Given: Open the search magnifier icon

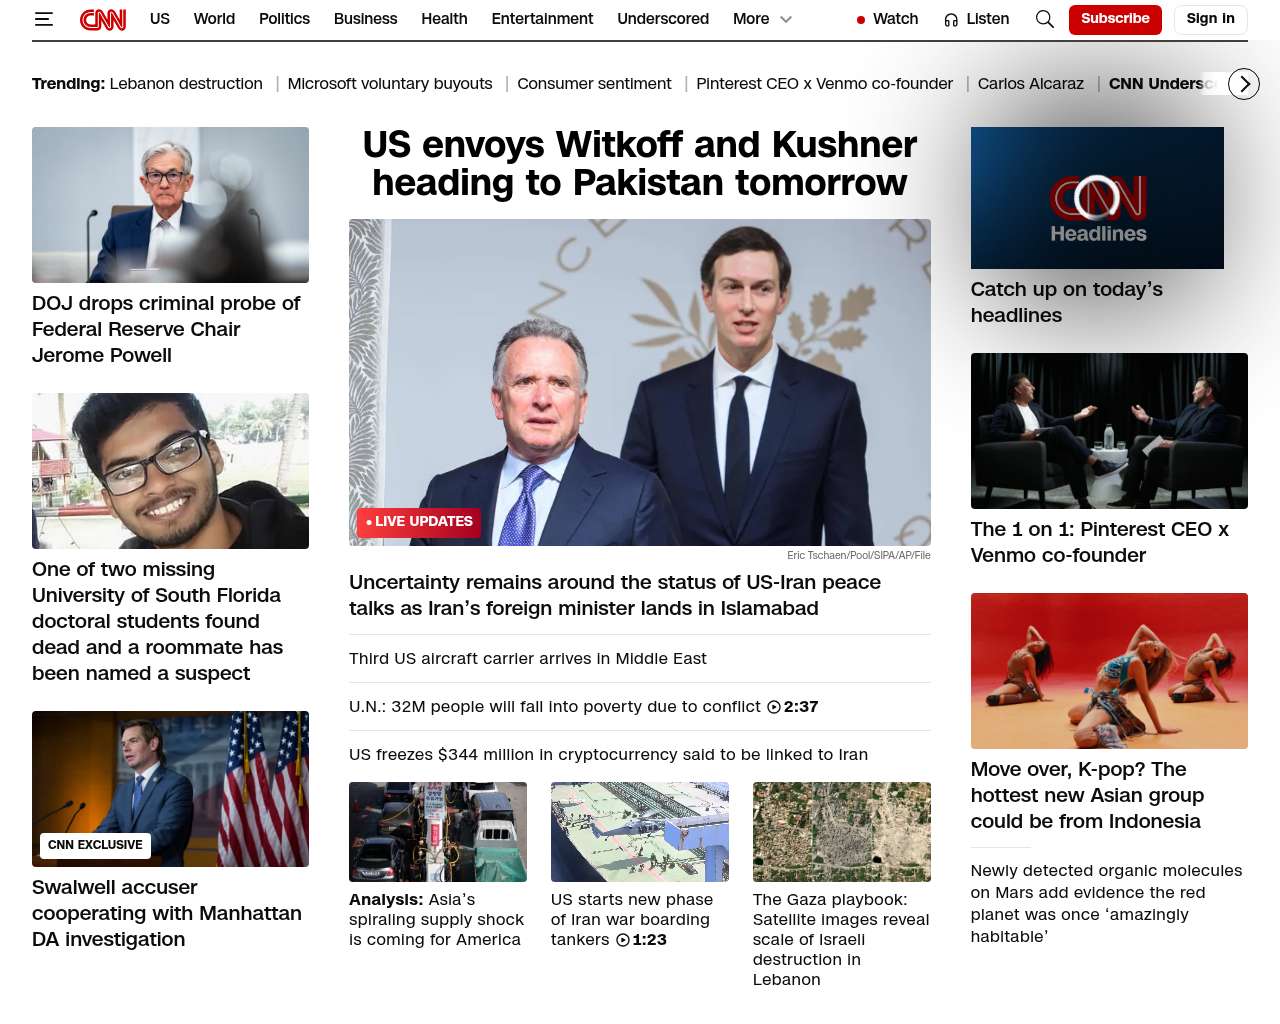Looking at the screenshot, I should pyautogui.click(x=1045, y=19).
